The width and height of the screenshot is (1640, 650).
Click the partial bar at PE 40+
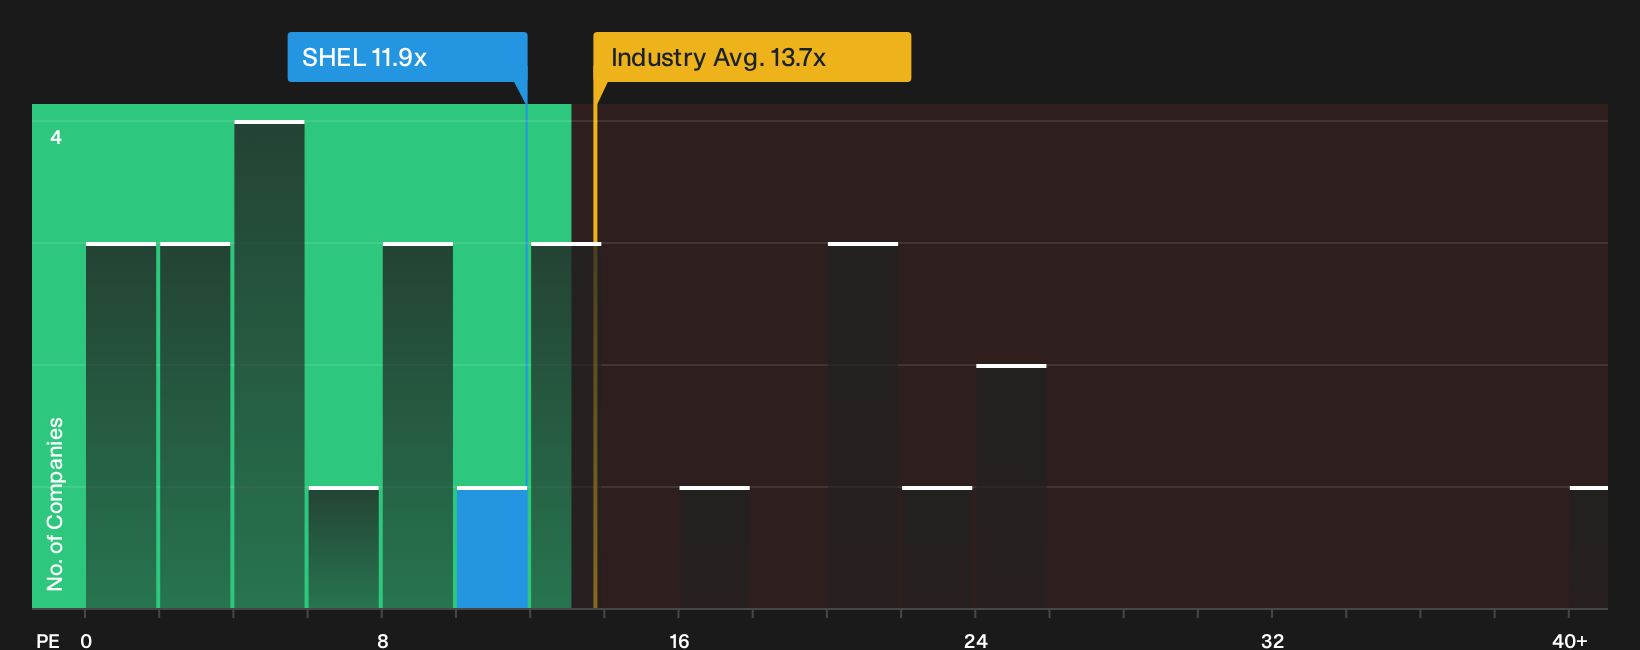click(x=1589, y=548)
